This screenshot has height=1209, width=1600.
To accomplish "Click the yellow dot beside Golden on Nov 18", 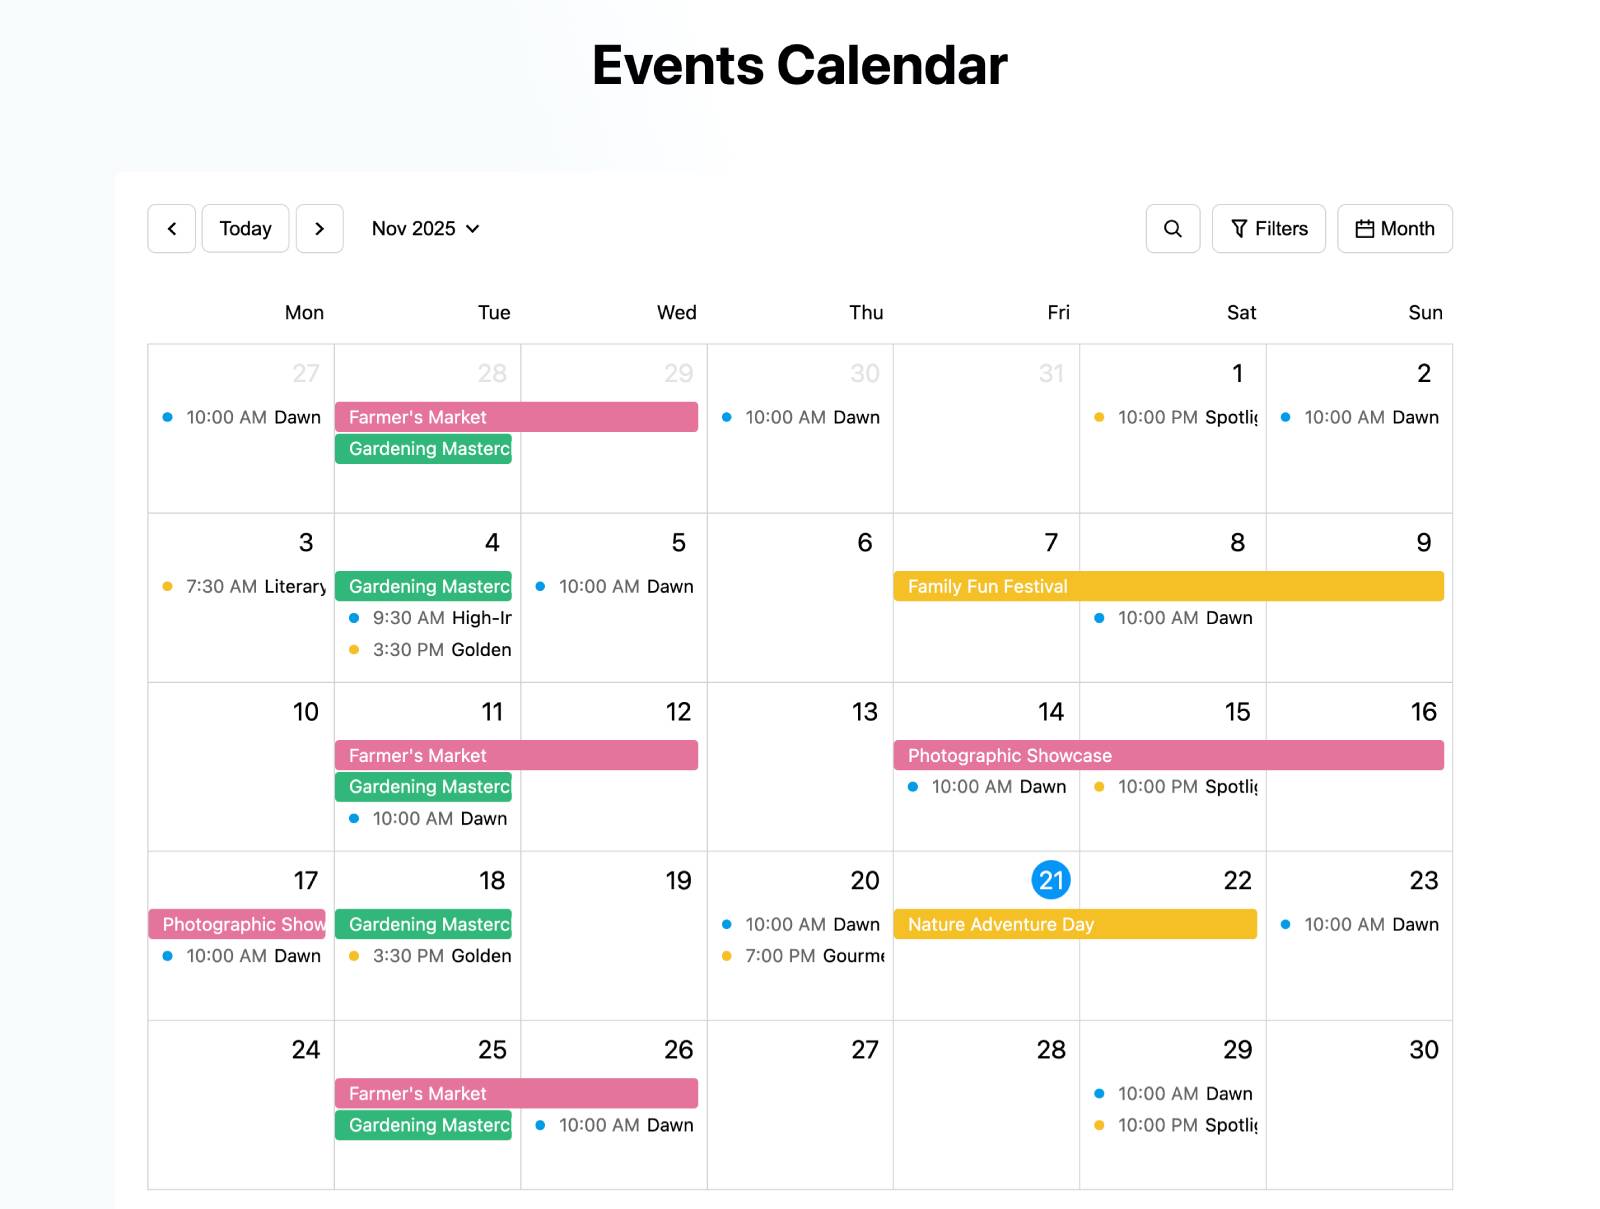I will pyautogui.click(x=354, y=956).
